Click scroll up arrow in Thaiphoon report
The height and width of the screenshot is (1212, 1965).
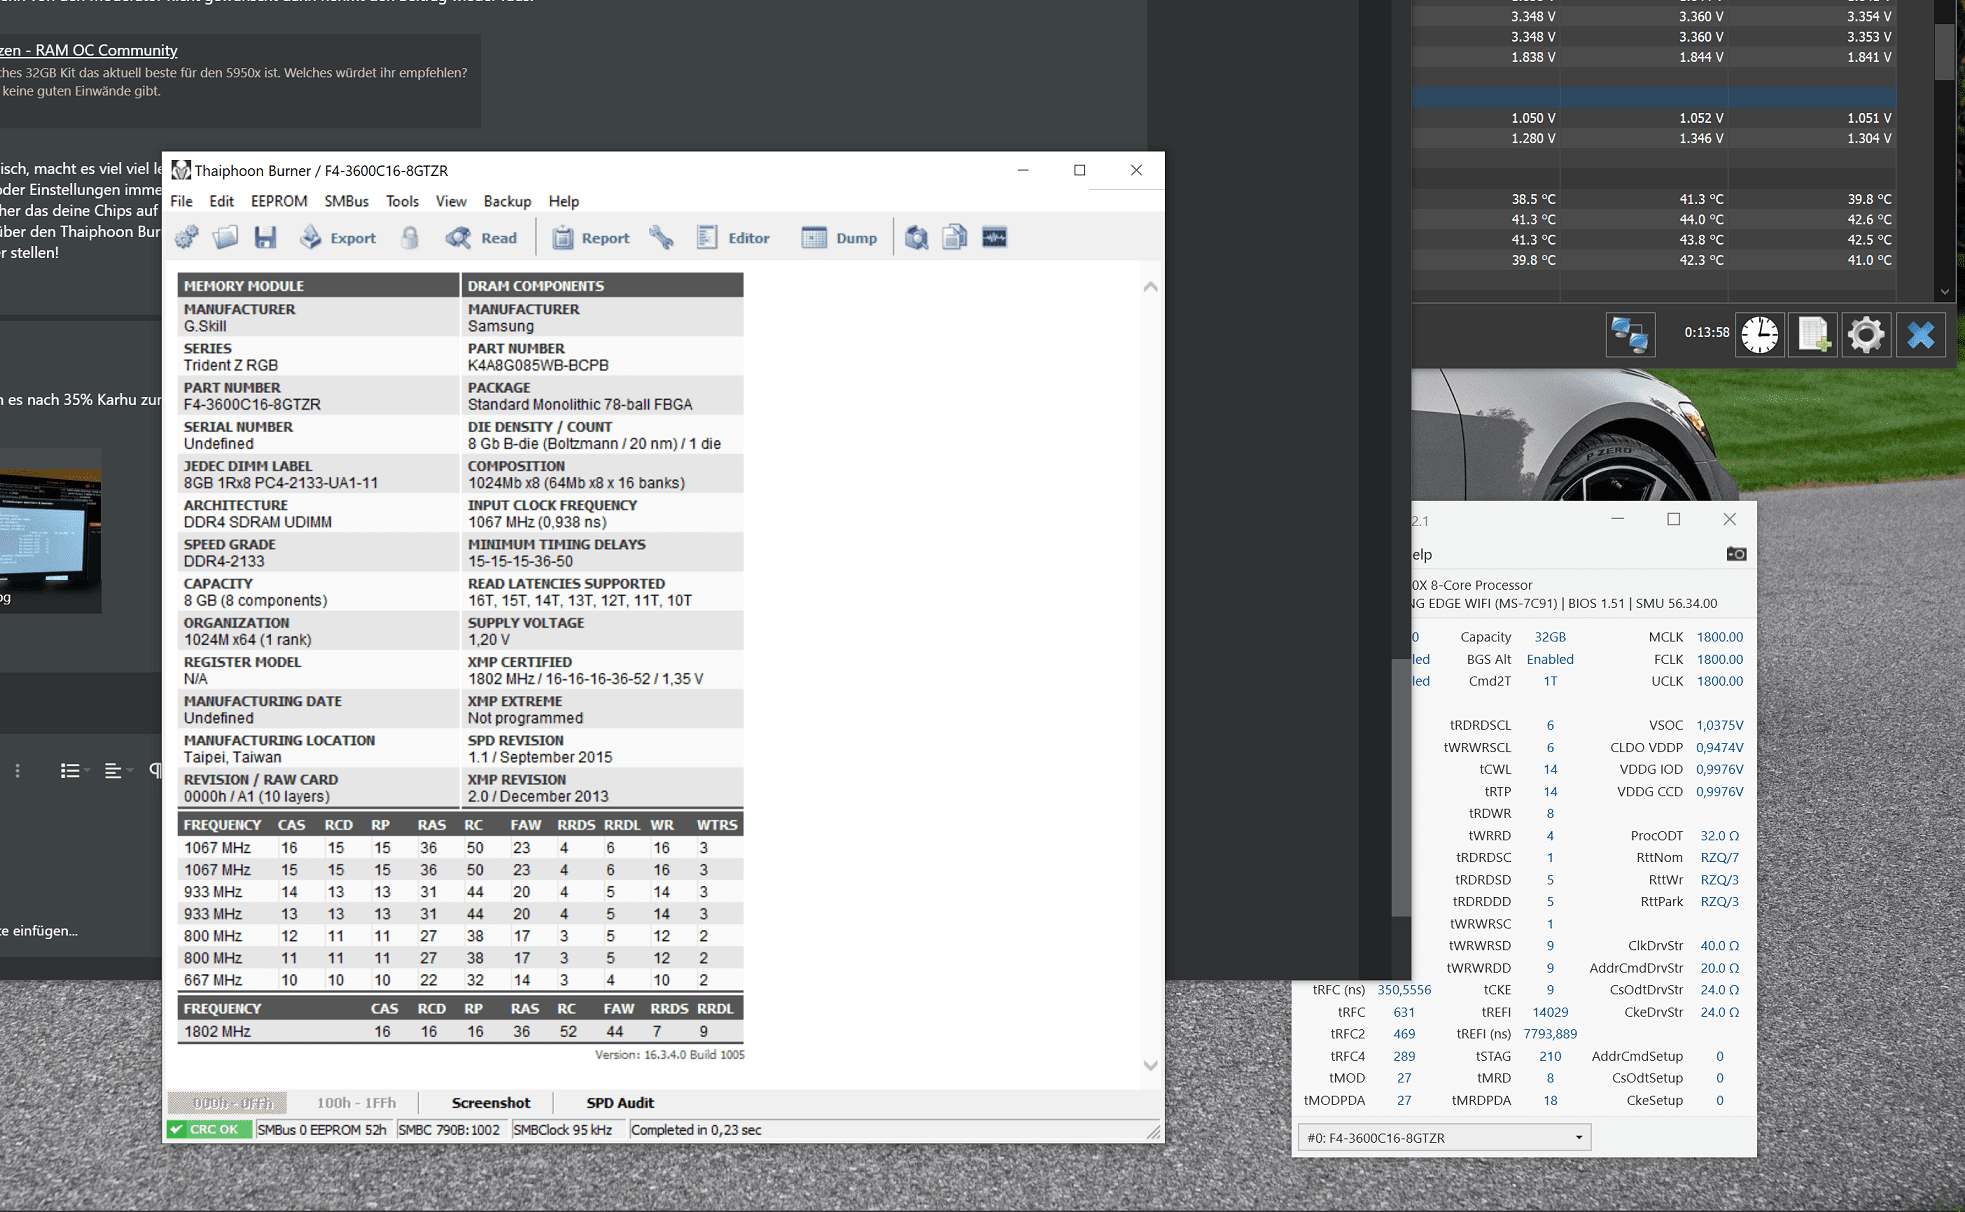[1150, 287]
